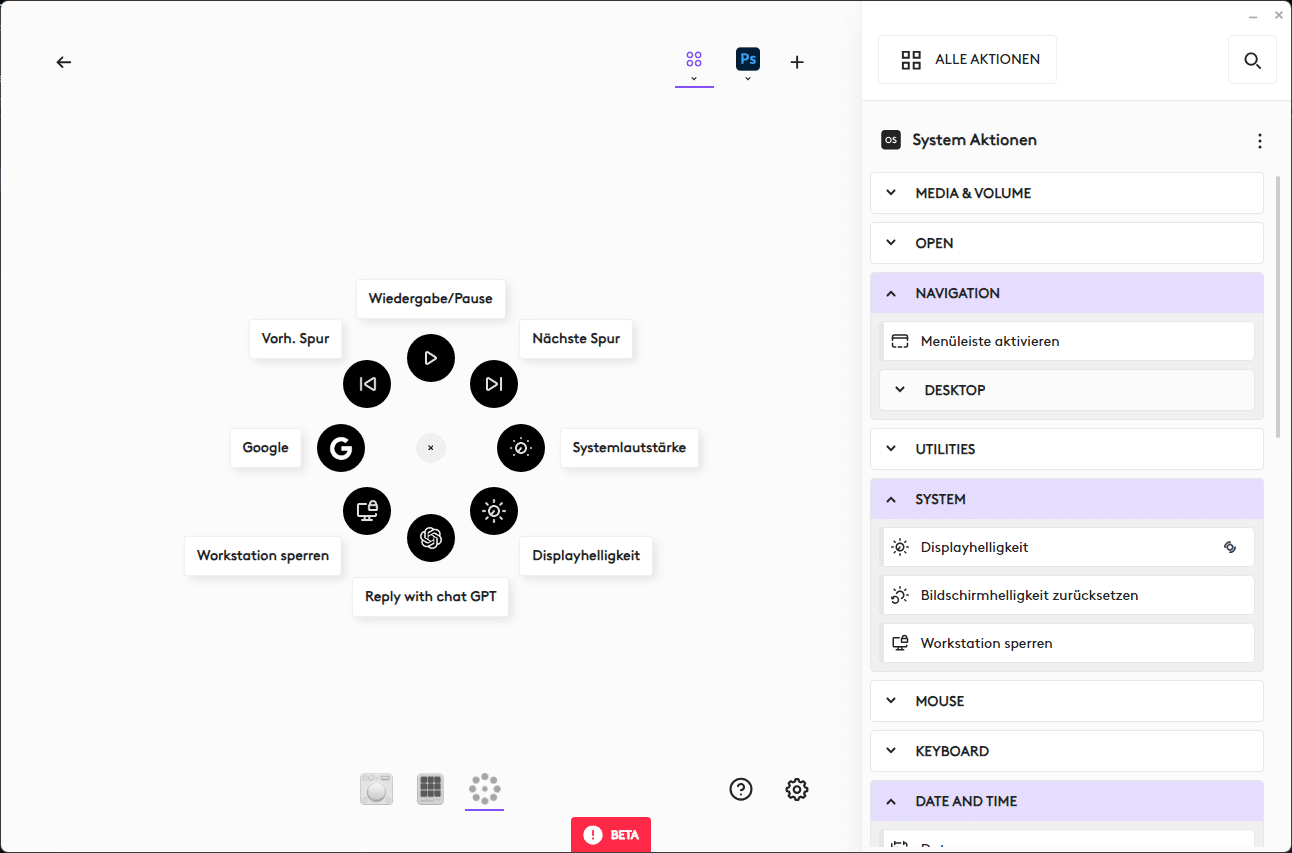1292x853 pixels.
Task: Click the Google icon in the action ring
Action: (x=341, y=448)
